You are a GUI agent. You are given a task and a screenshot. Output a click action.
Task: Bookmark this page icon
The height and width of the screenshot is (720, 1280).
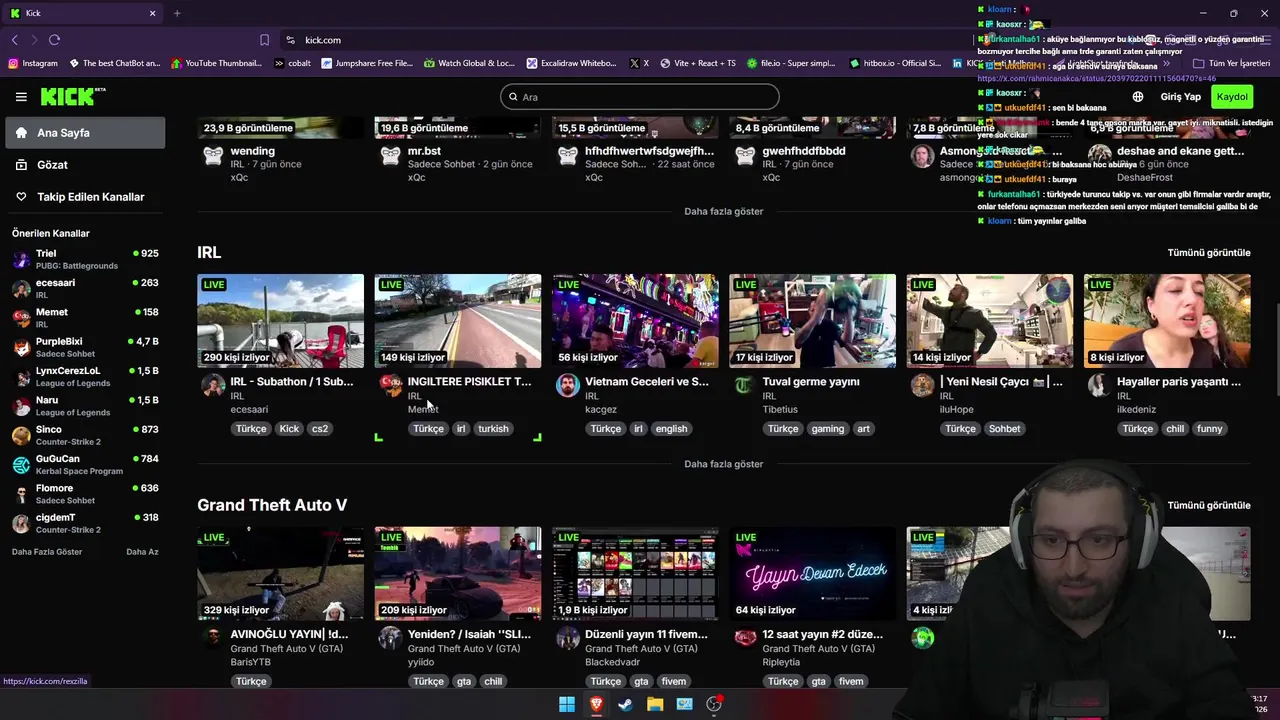(x=264, y=40)
